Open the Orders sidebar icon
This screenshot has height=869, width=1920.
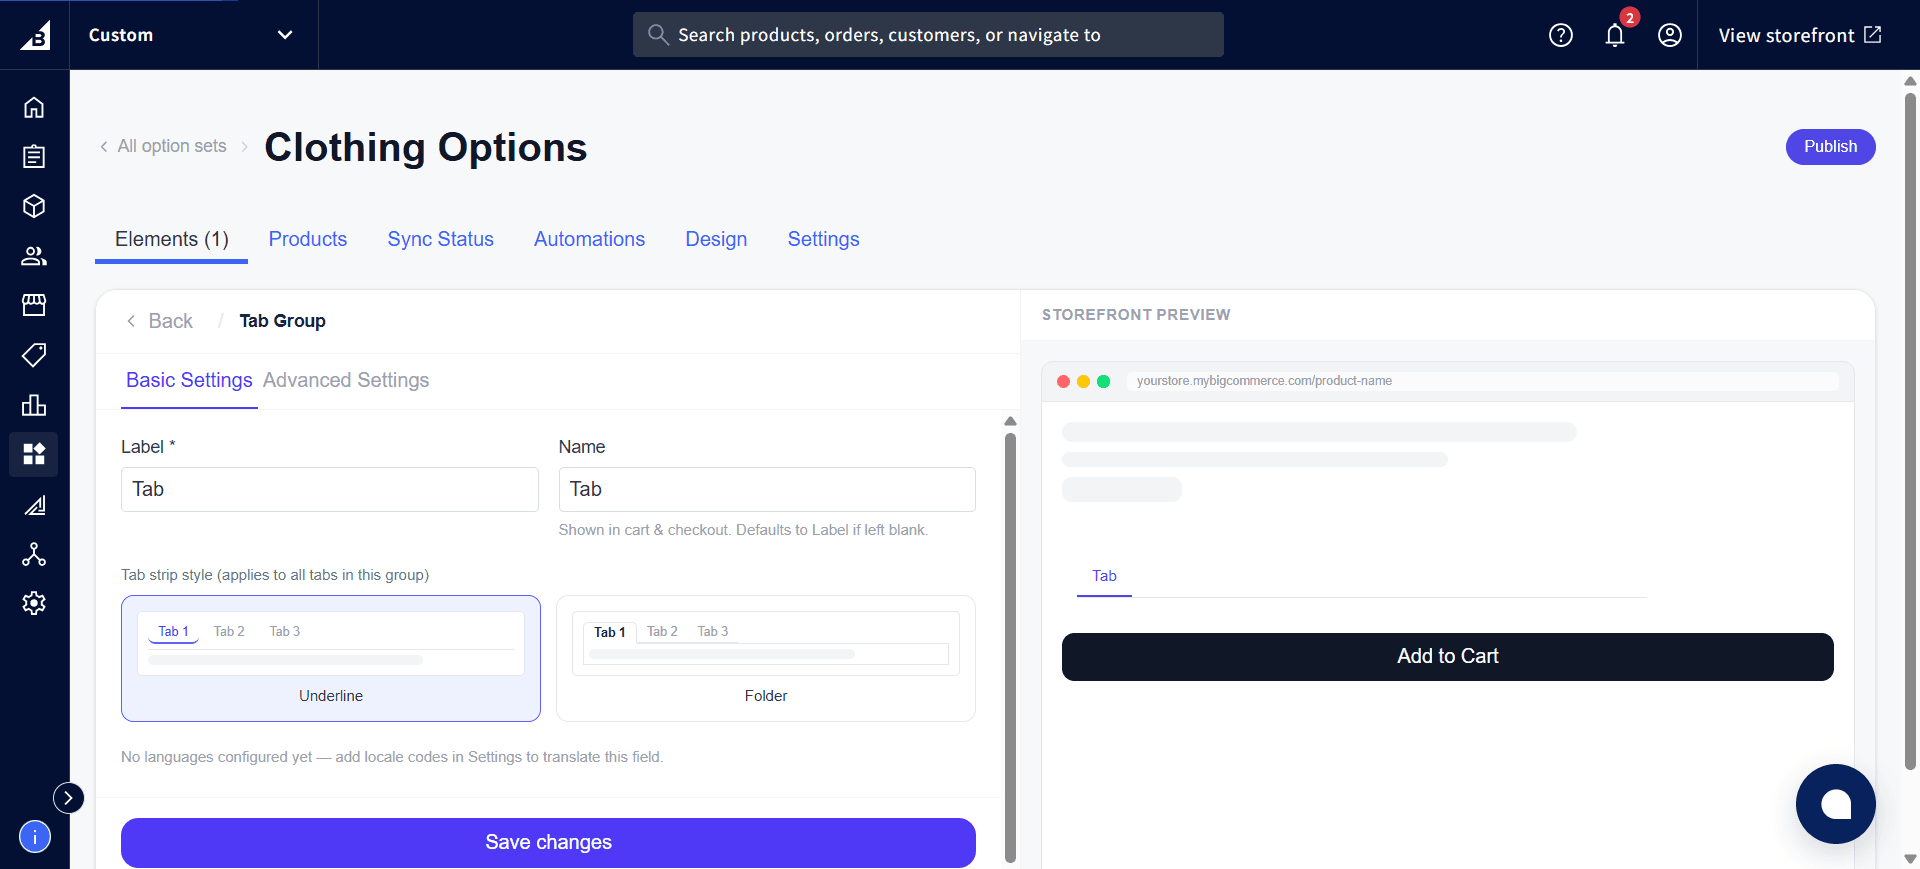point(34,156)
